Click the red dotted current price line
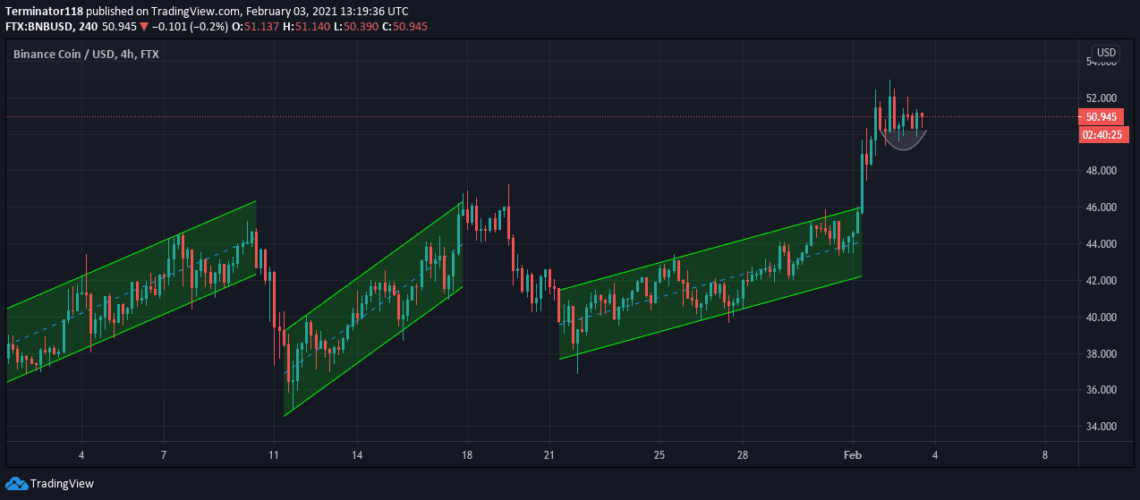This screenshot has height=500, width=1140. (x=500, y=117)
